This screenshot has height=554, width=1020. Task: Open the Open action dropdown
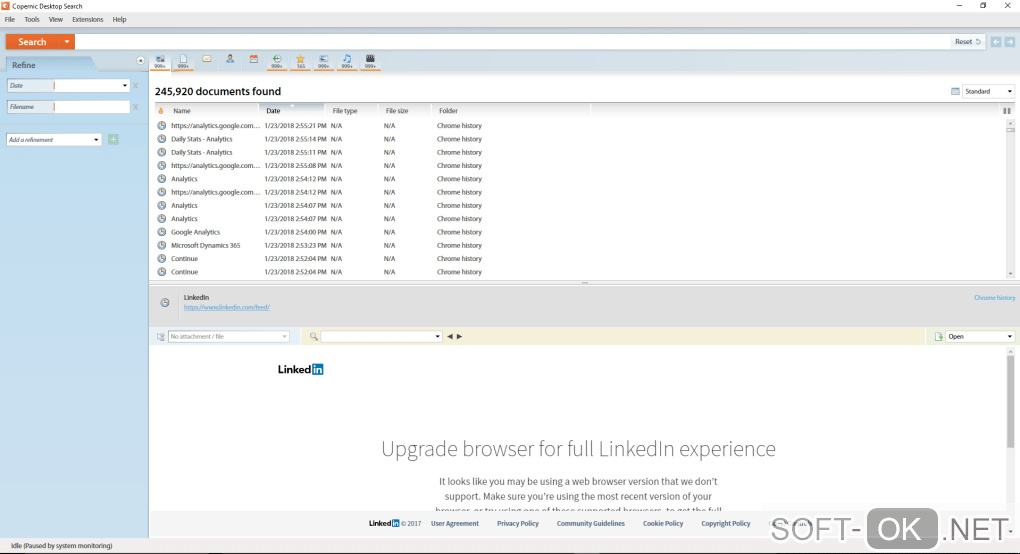click(1010, 337)
